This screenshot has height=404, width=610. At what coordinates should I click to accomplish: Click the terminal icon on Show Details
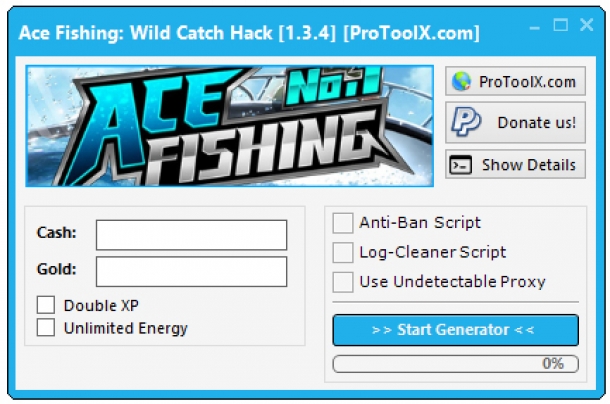[461, 165]
